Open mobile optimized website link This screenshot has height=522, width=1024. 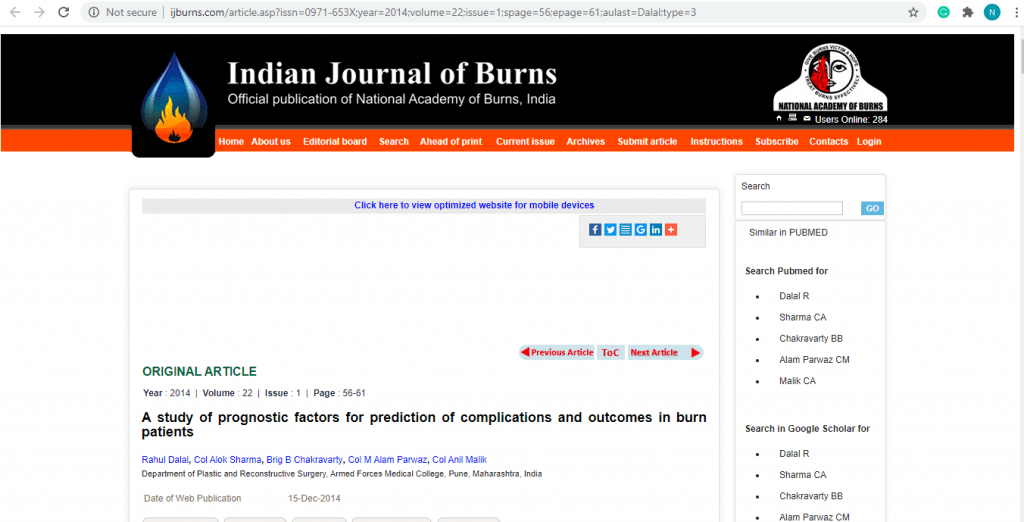point(474,206)
